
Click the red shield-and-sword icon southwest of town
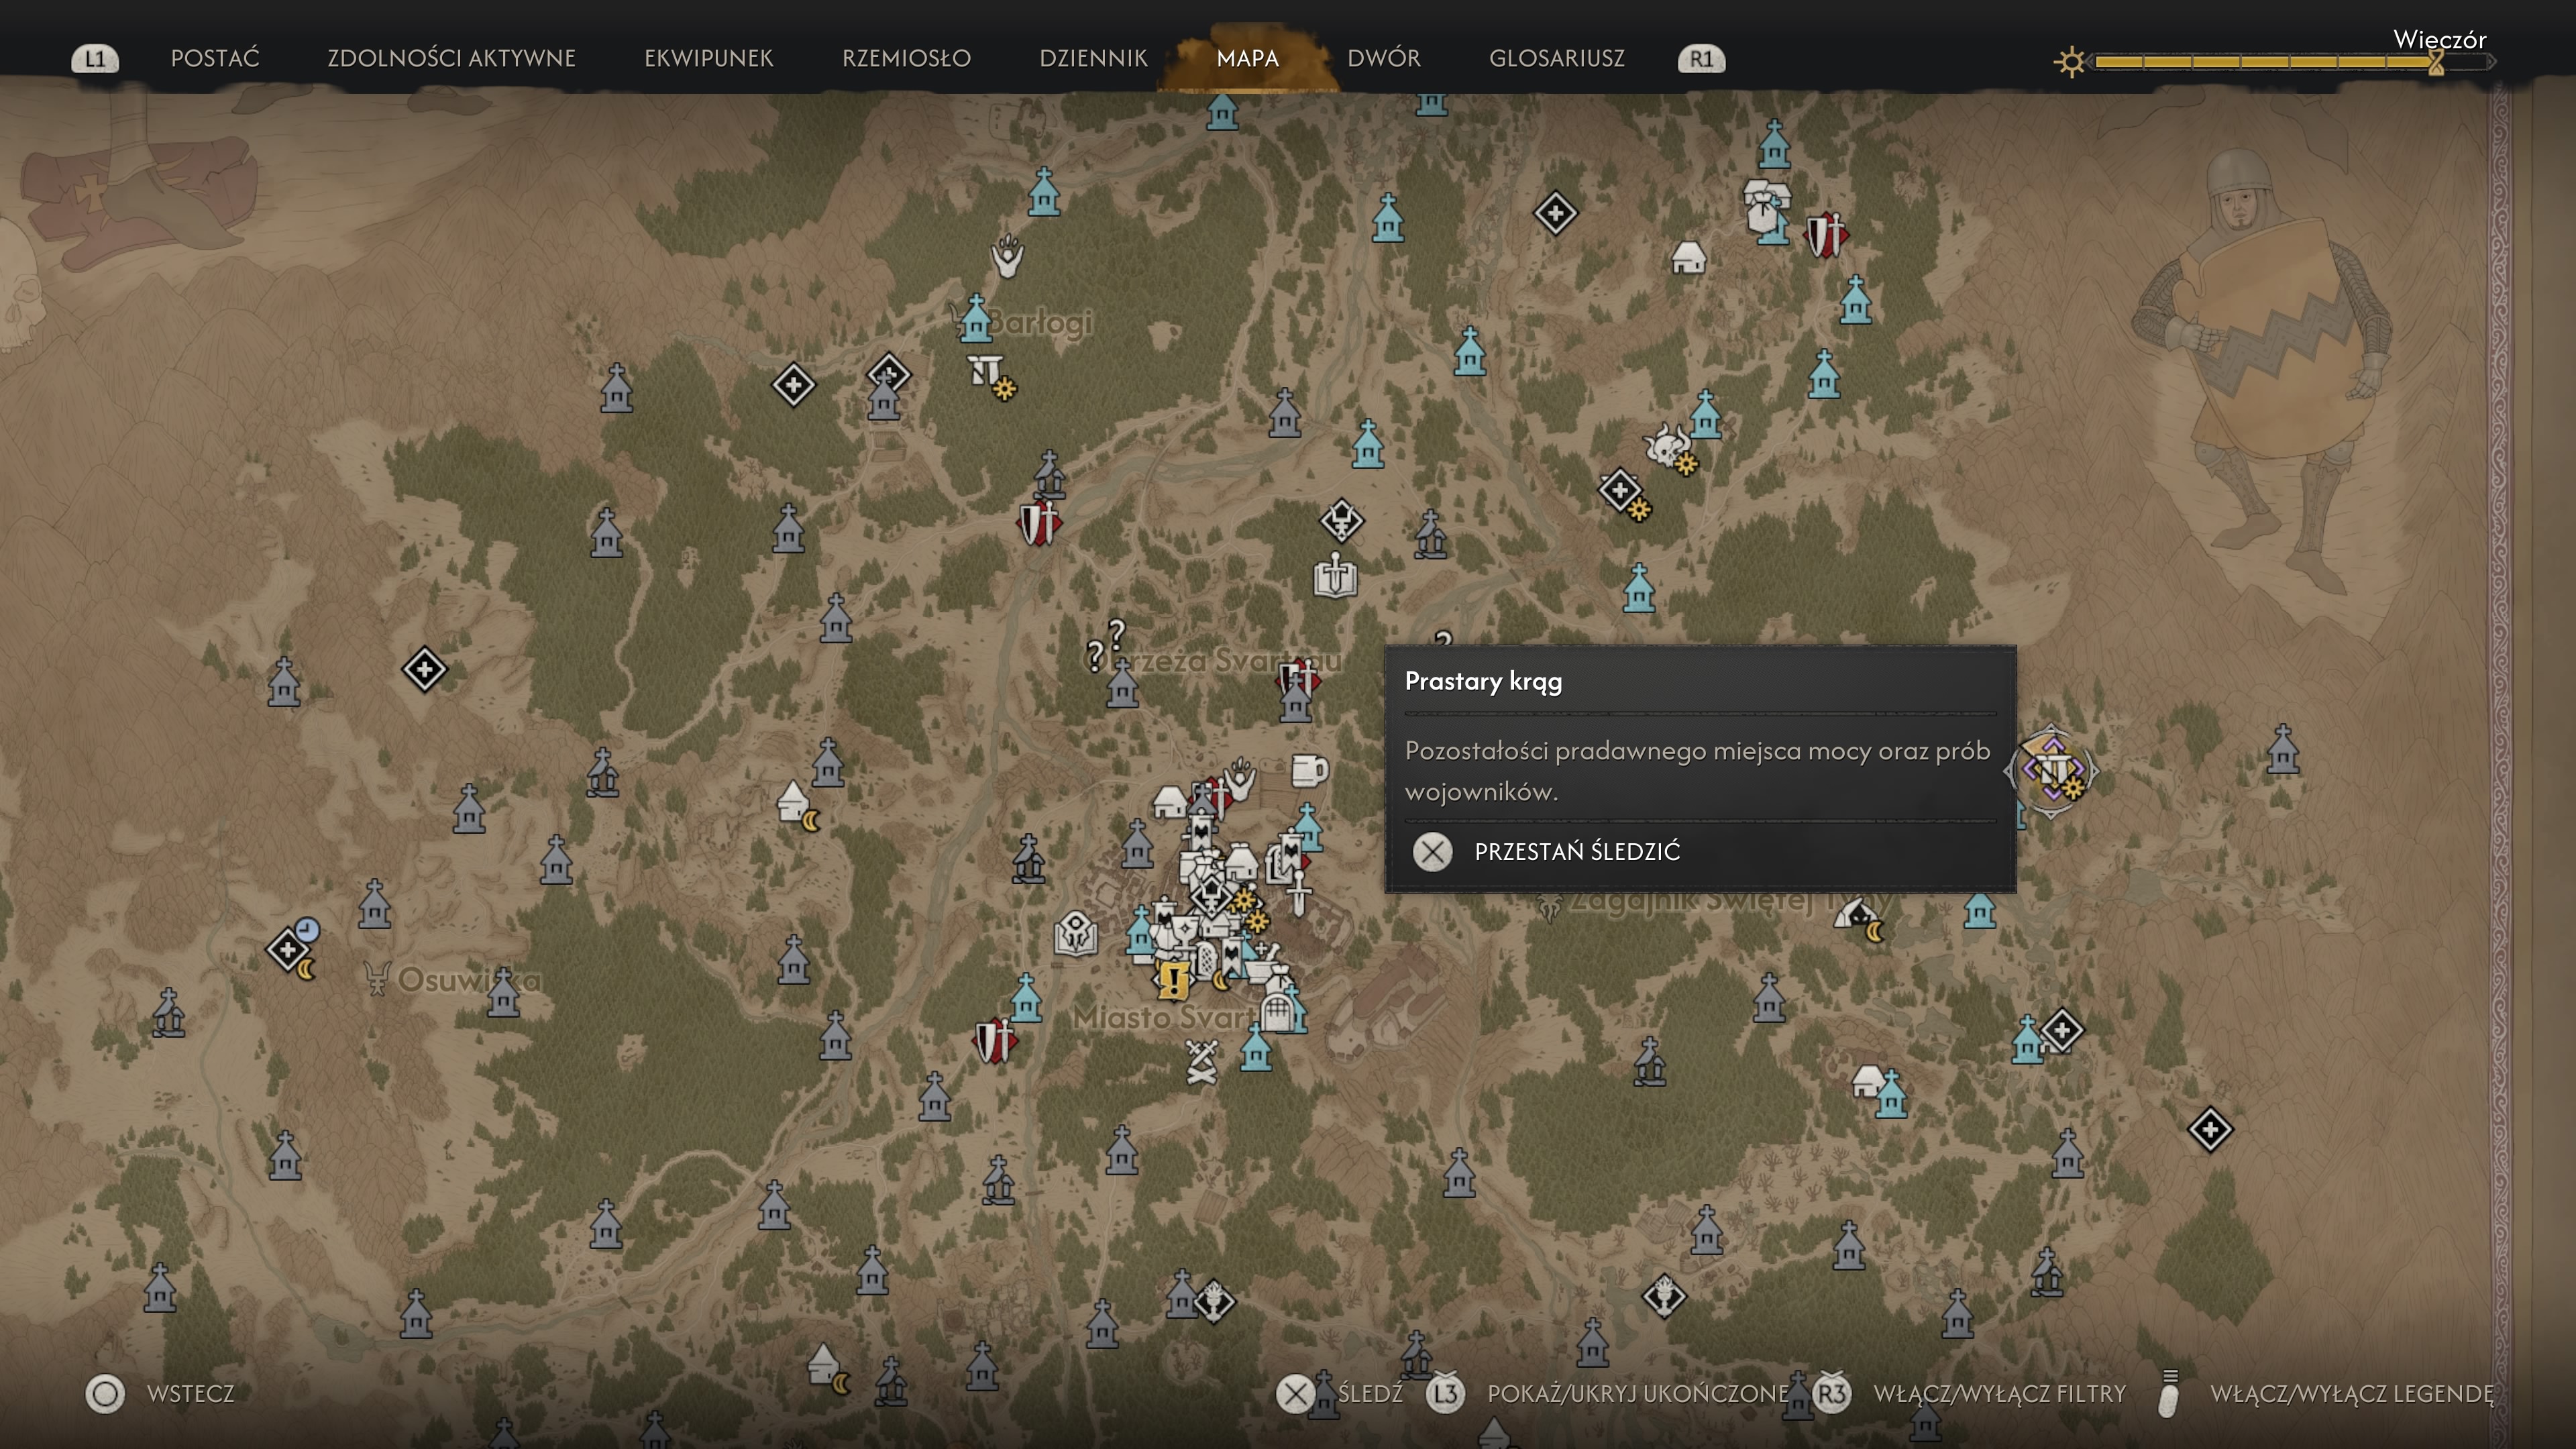tap(994, 1041)
